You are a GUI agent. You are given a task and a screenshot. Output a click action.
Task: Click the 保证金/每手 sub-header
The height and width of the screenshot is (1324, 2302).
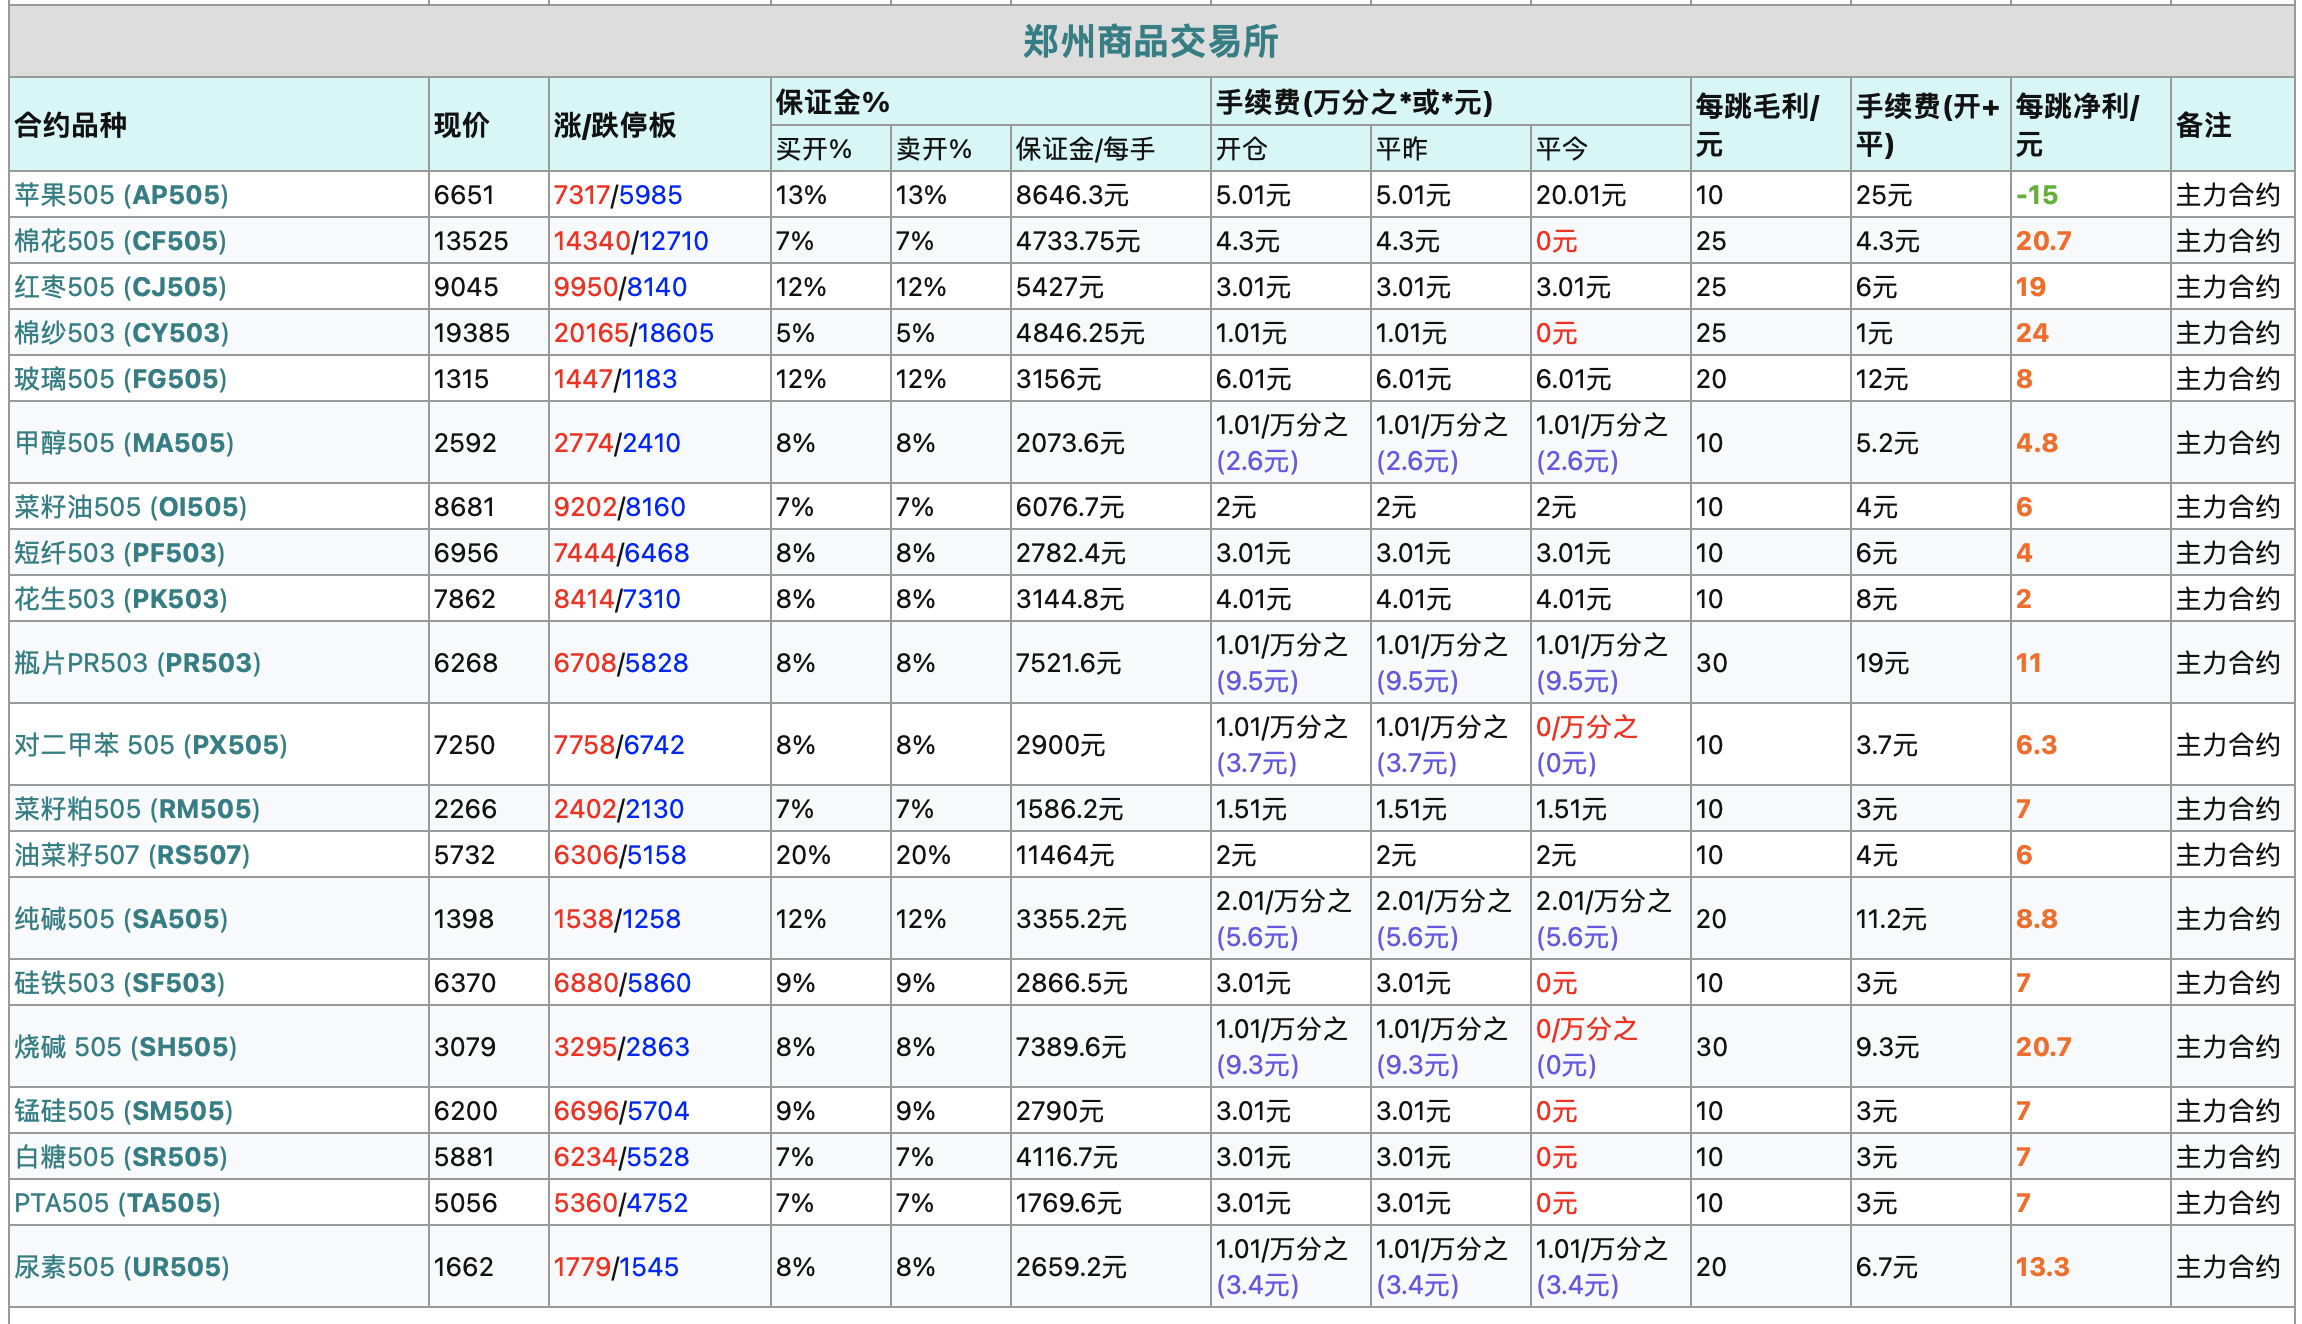(1085, 149)
